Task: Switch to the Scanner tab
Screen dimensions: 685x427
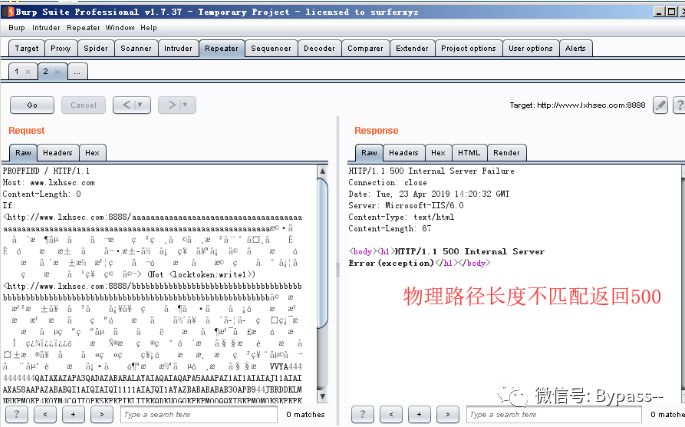Action: click(136, 49)
